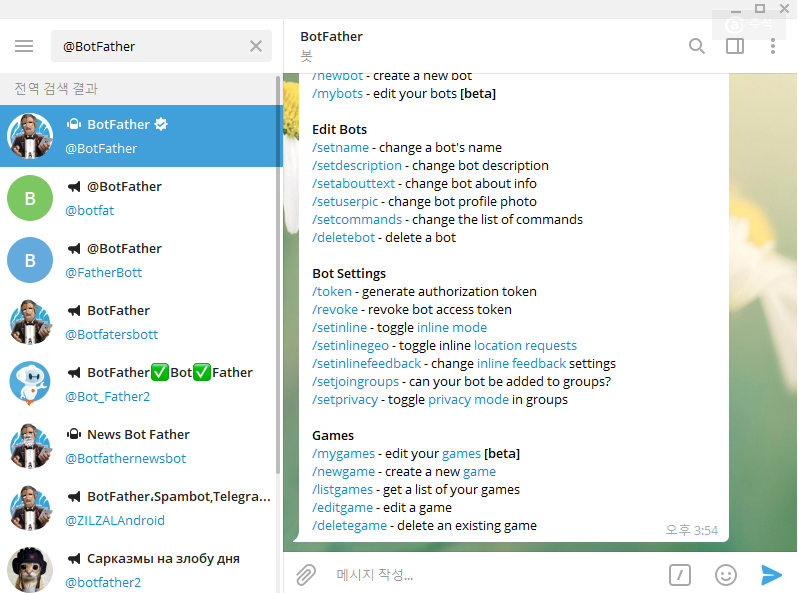The height and width of the screenshot is (593, 799).
Task: Click the /listgames command link
Action: click(x=342, y=490)
